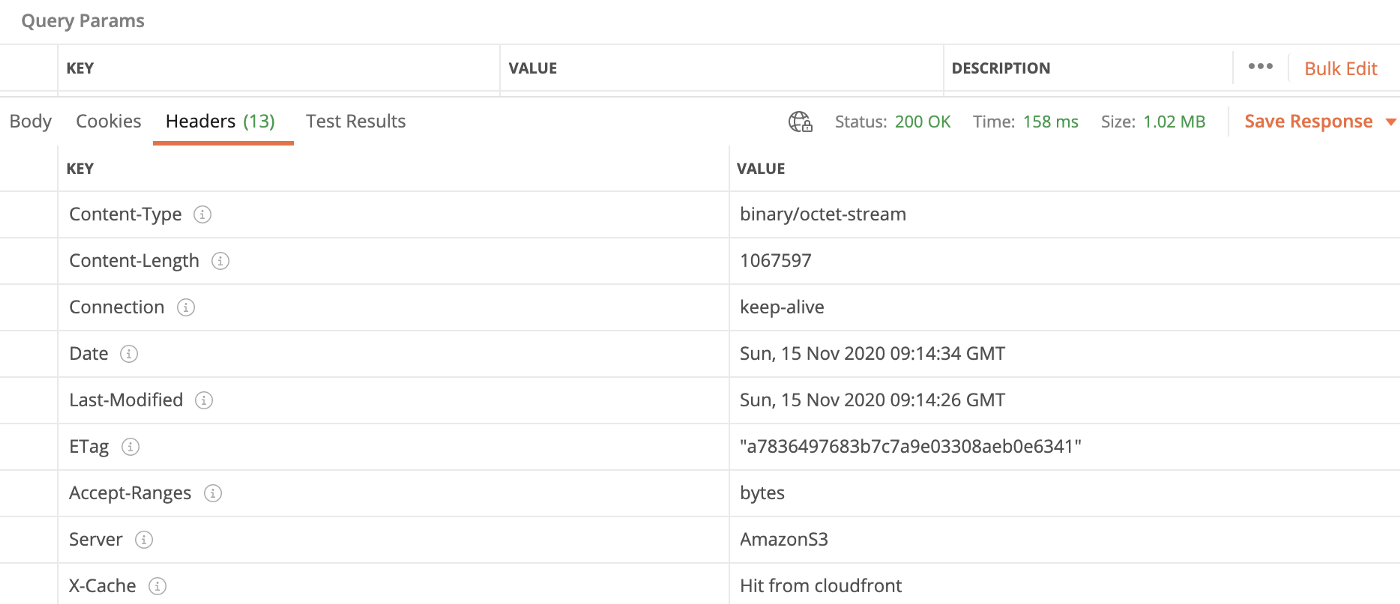Select the Headers (13) tab
Screen dimensions: 1400x604
coord(220,121)
